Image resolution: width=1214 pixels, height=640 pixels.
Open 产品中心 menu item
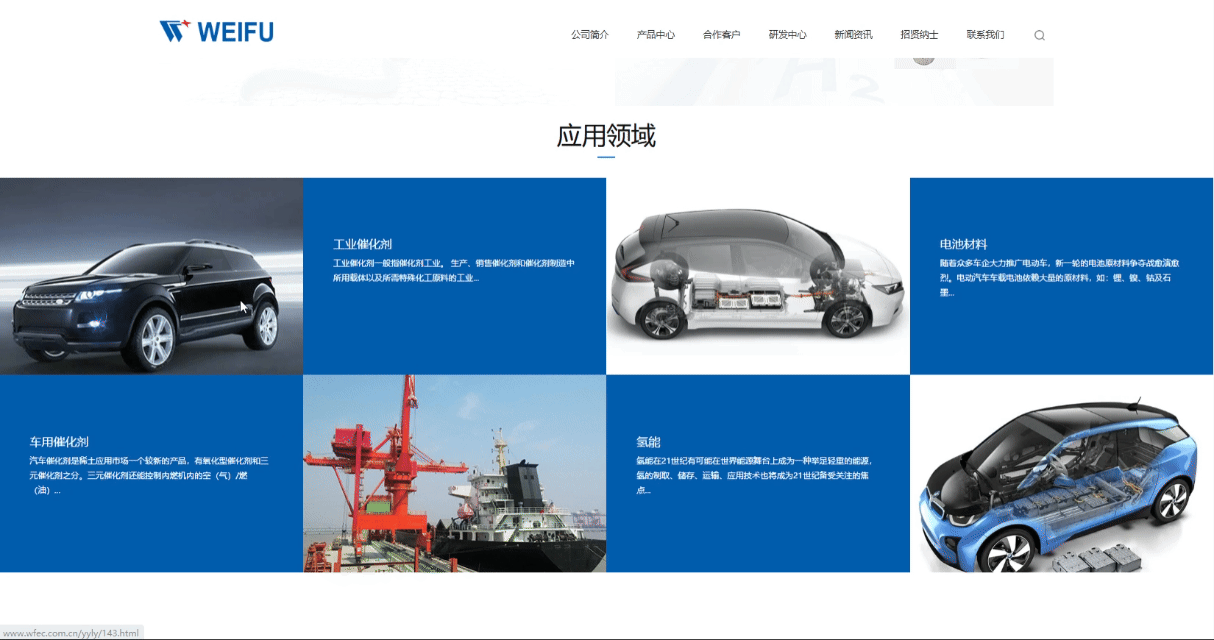click(656, 33)
